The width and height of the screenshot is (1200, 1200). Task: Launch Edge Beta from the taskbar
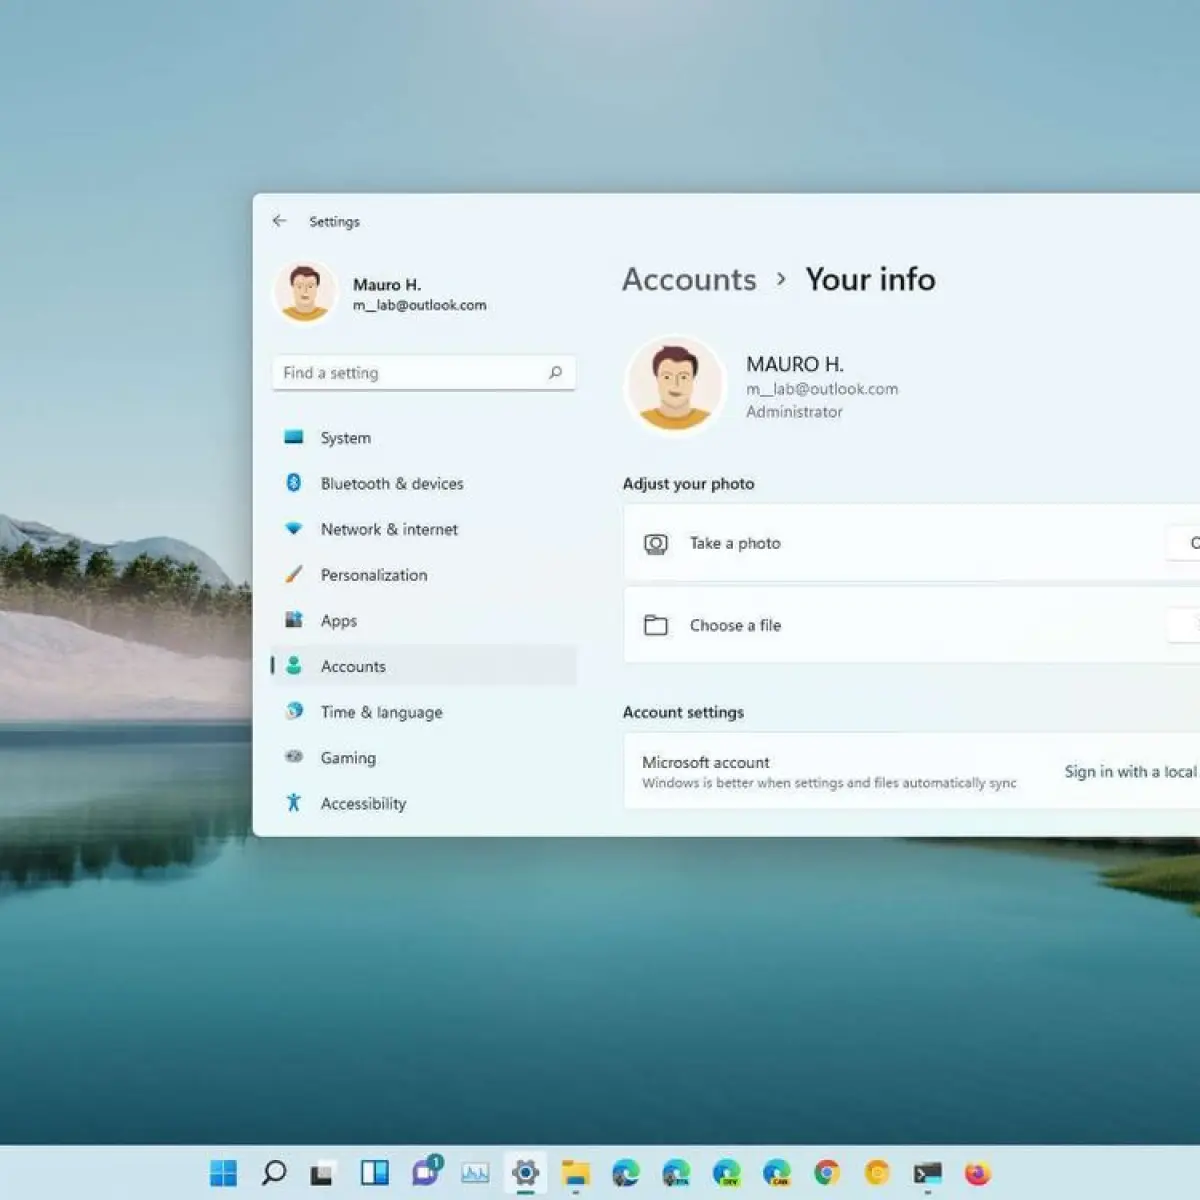676,1172
